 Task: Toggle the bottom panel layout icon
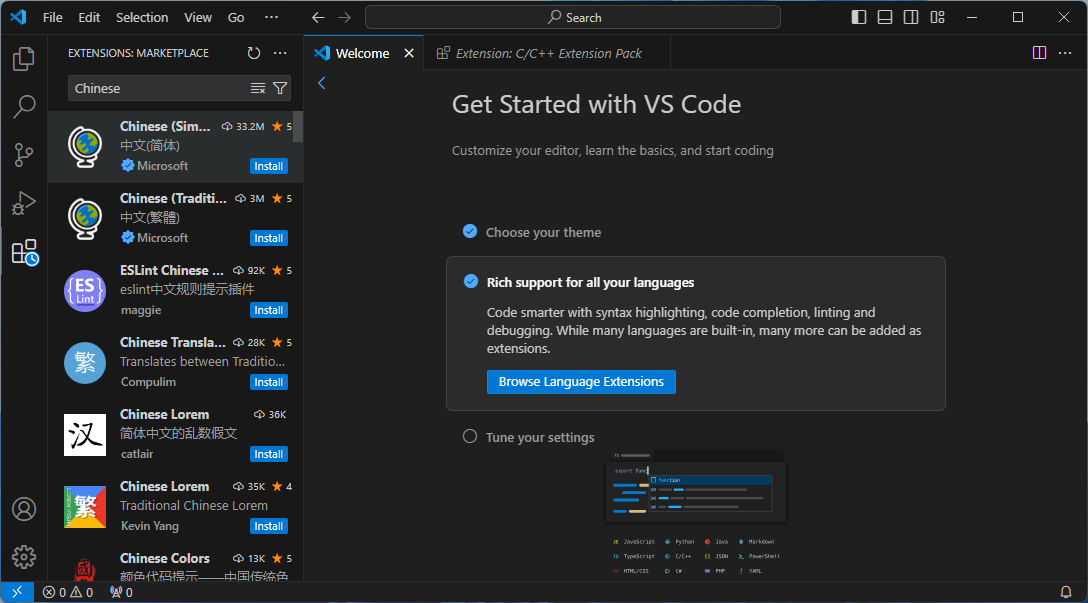point(885,17)
